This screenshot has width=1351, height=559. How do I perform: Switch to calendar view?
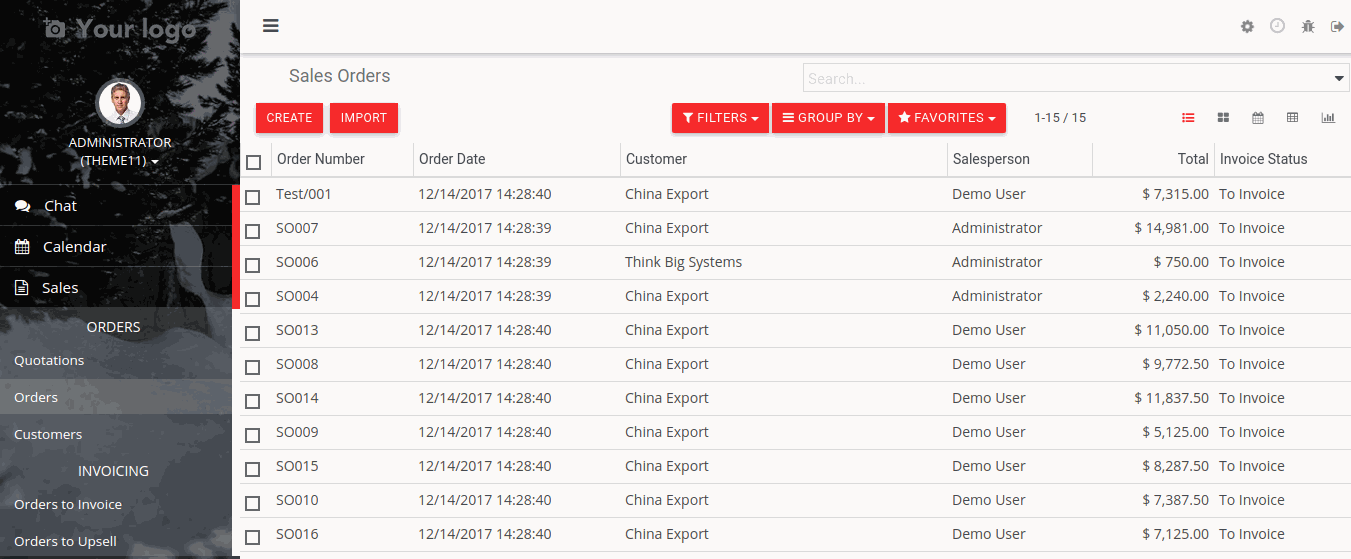pos(1258,118)
